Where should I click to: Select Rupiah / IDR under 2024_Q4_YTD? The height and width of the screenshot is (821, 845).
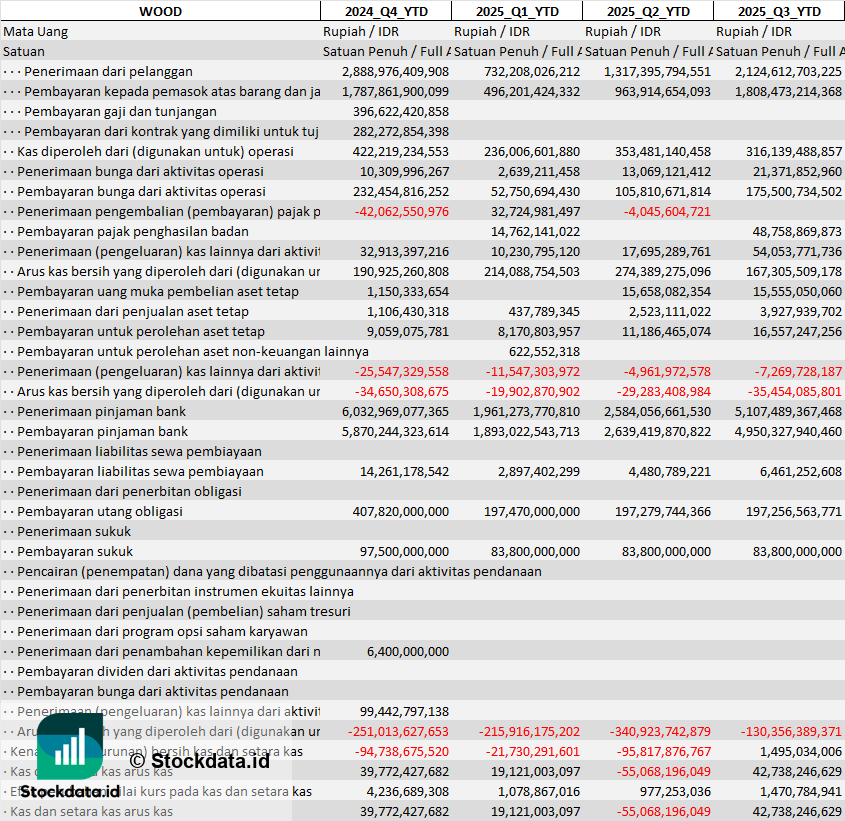click(361, 32)
